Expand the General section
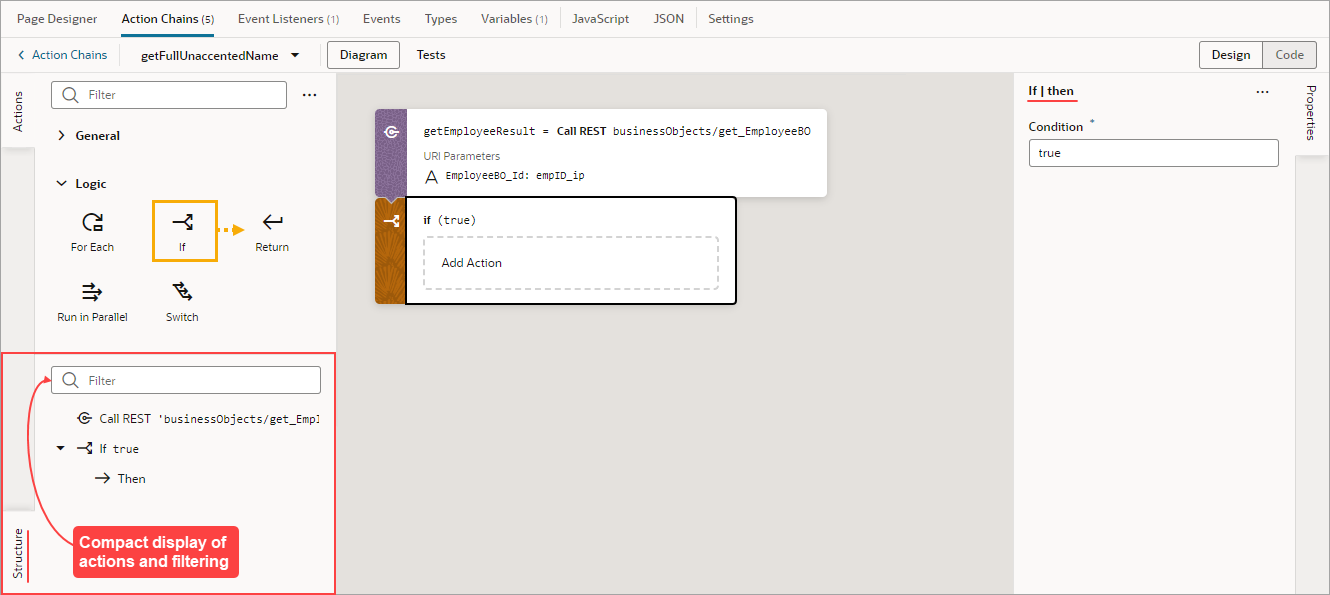This screenshot has height=595, width=1330. point(63,135)
